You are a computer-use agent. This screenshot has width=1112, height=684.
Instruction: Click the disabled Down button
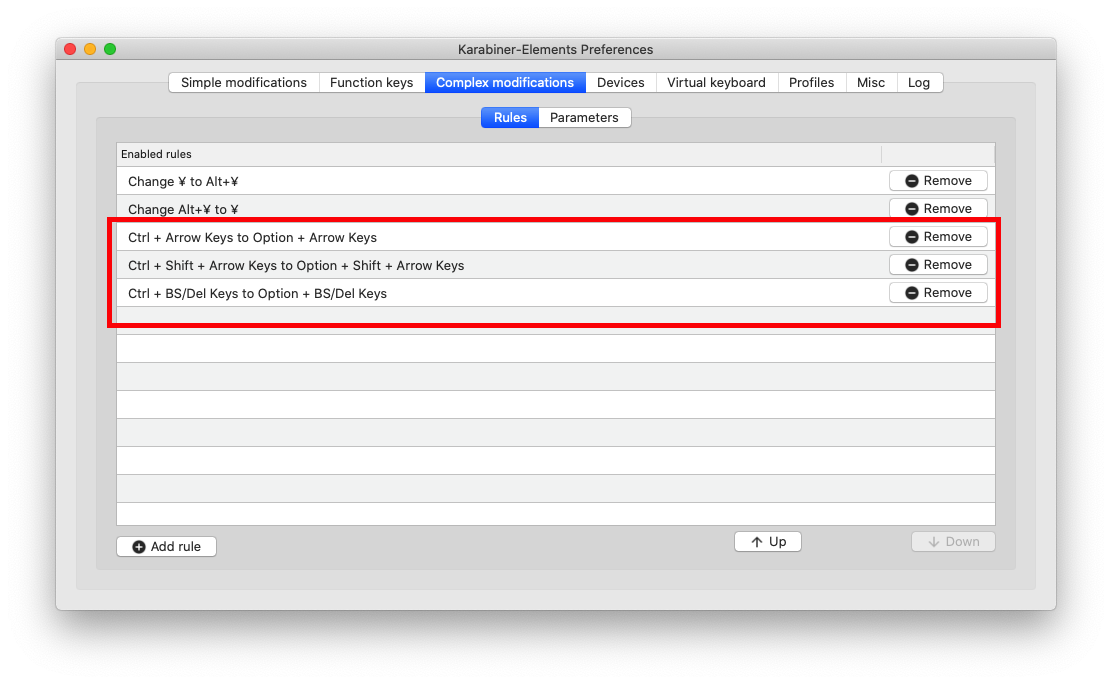pyautogui.click(x=953, y=541)
